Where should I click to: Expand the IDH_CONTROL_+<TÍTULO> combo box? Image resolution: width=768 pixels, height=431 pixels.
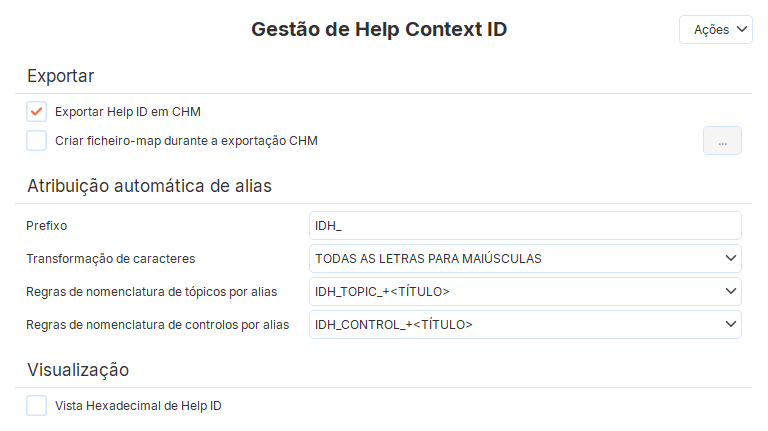click(x=515, y=325)
